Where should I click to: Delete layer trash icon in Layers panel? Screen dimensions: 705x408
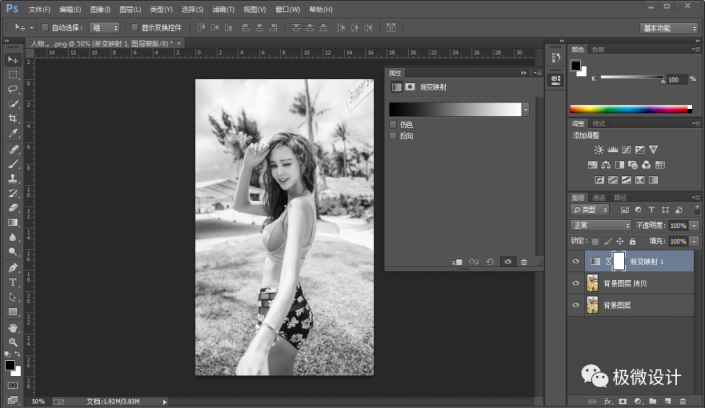[683, 401]
